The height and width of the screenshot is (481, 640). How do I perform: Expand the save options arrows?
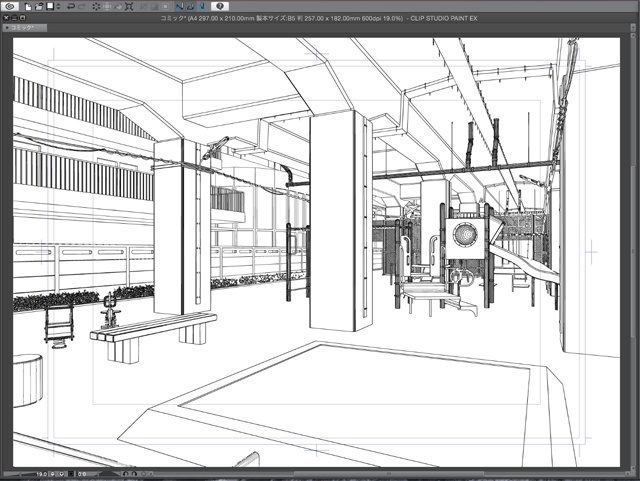click(x=58, y=7)
